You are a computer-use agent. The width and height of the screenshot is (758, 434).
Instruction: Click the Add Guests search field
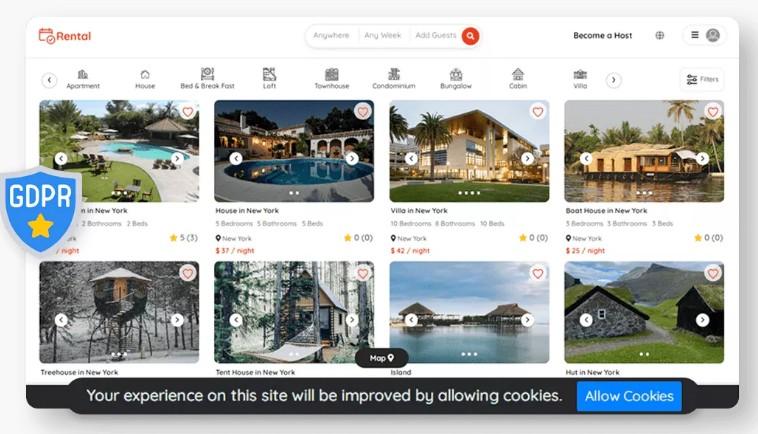coord(436,35)
